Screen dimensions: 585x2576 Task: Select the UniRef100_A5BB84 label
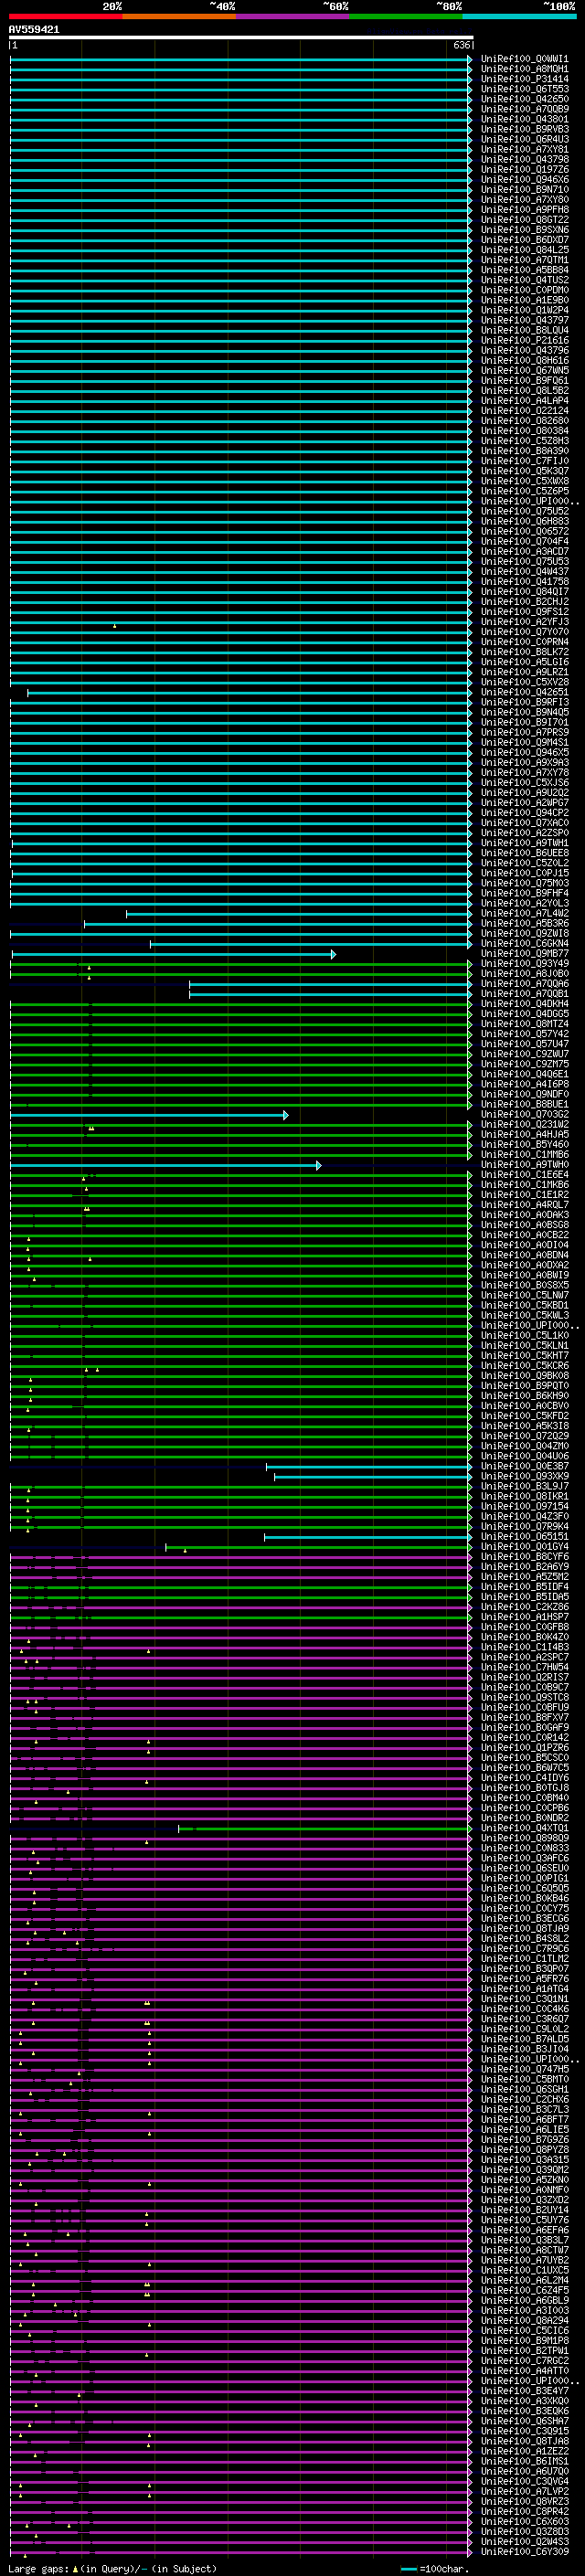pyautogui.click(x=525, y=270)
